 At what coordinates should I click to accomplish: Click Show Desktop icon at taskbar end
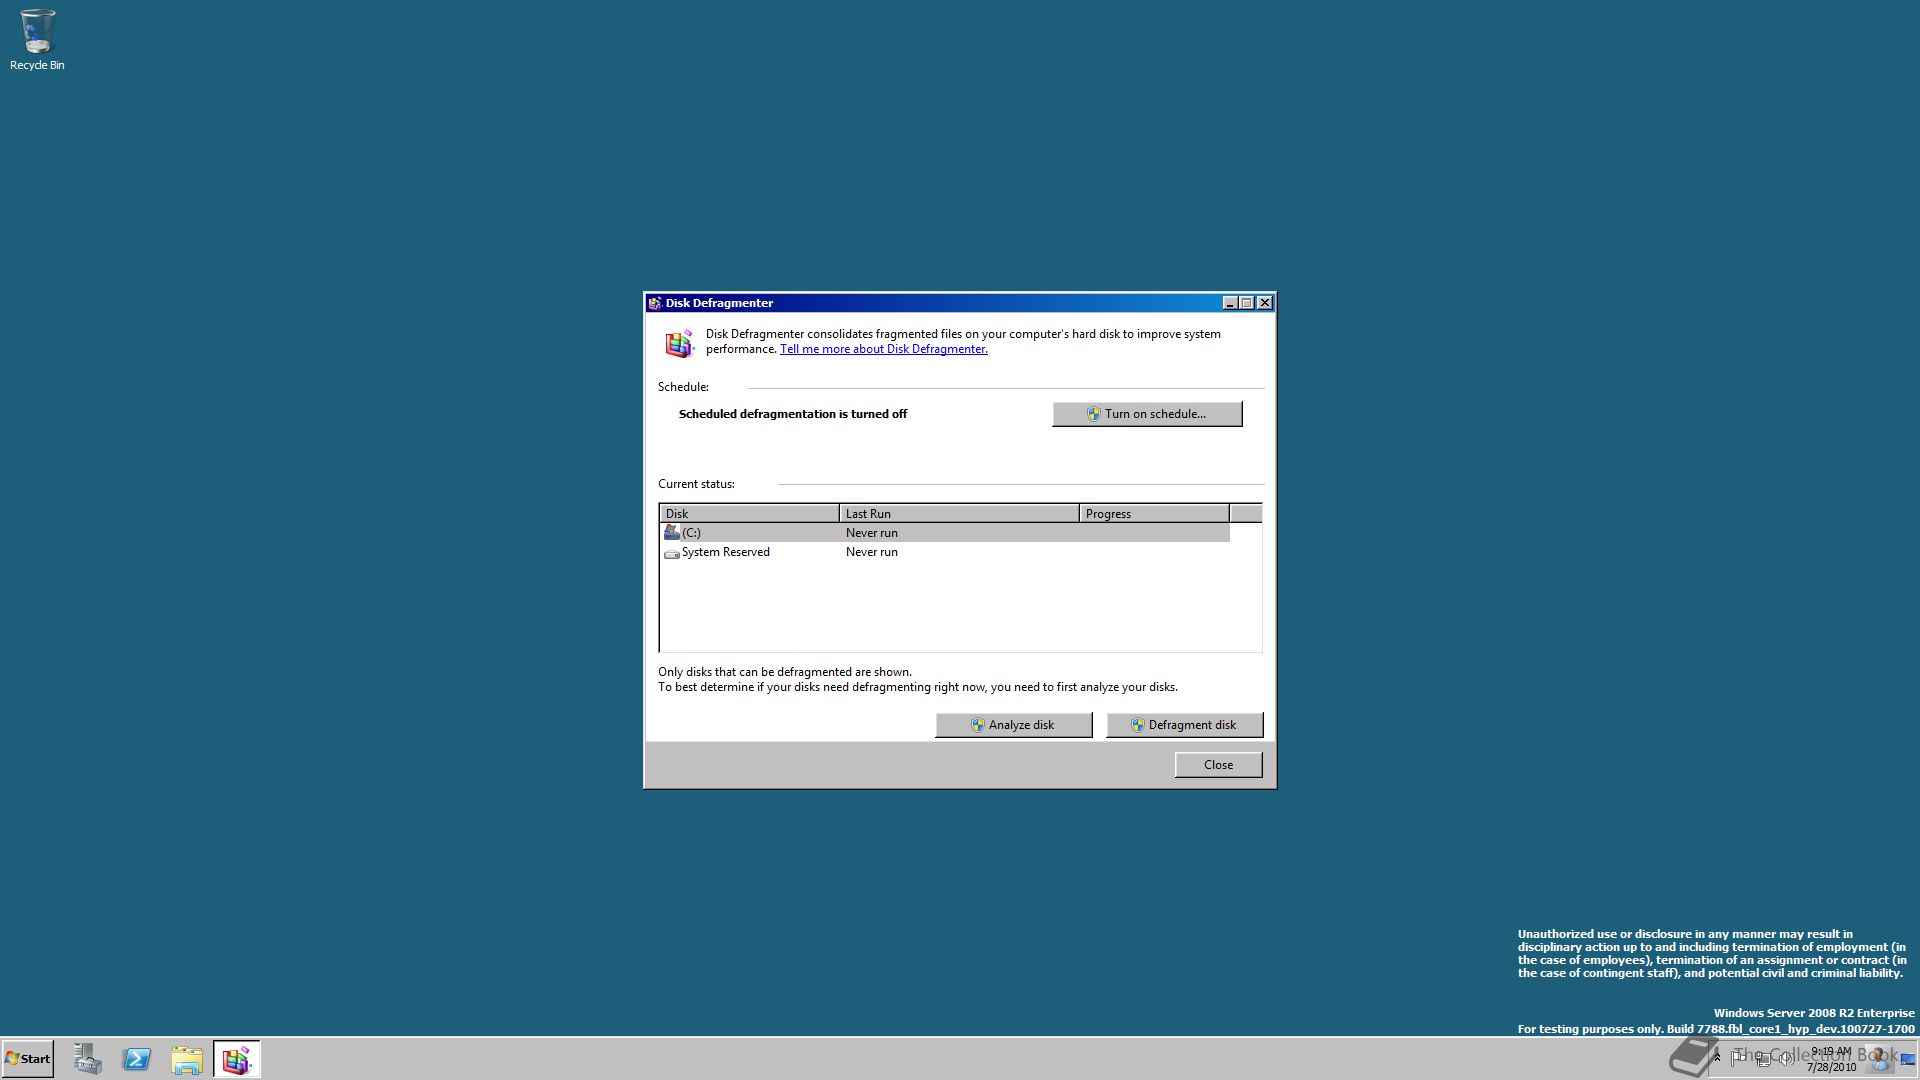pyautogui.click(x=1908, y=1059)
